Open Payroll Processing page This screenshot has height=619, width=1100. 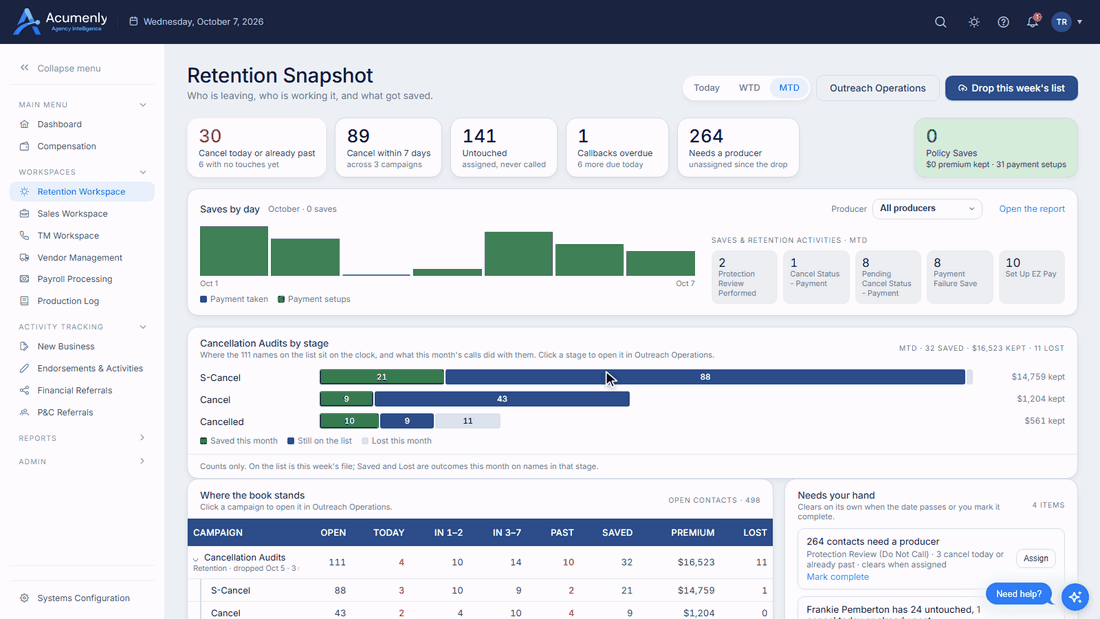(82, 279)
